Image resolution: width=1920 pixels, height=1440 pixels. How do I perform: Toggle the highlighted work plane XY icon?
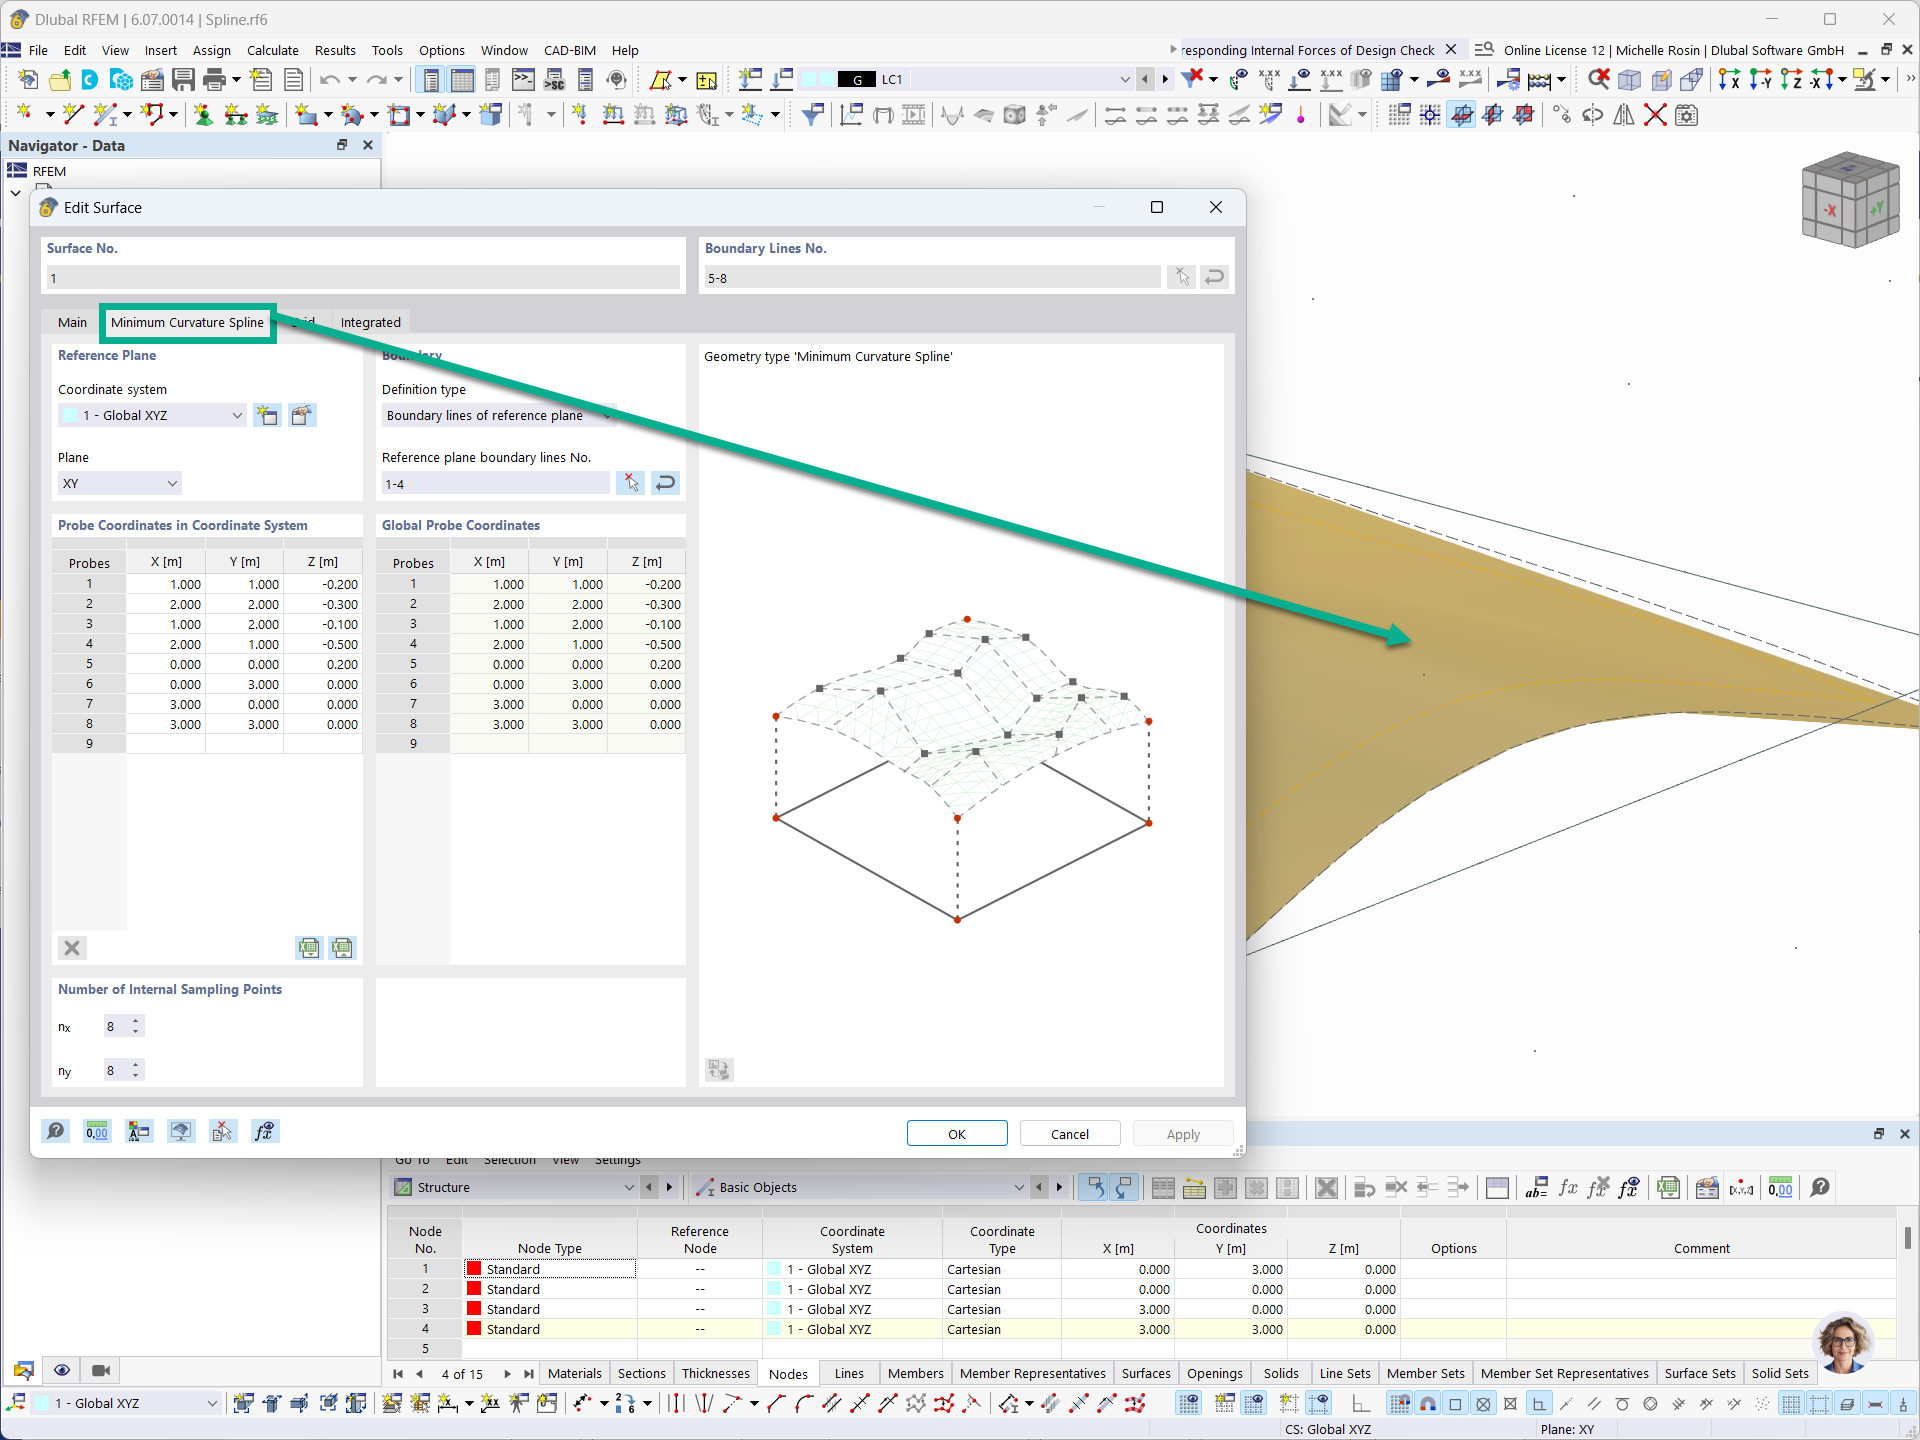click(1462, 114)
